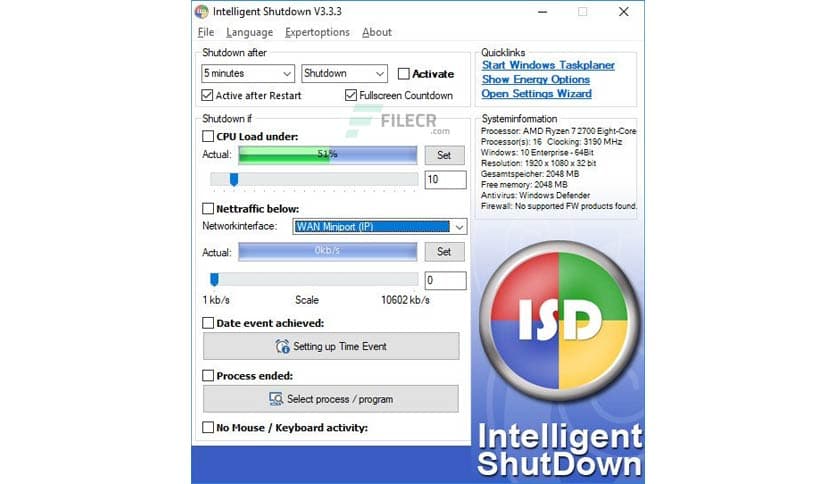Open the Language menu

250,32
